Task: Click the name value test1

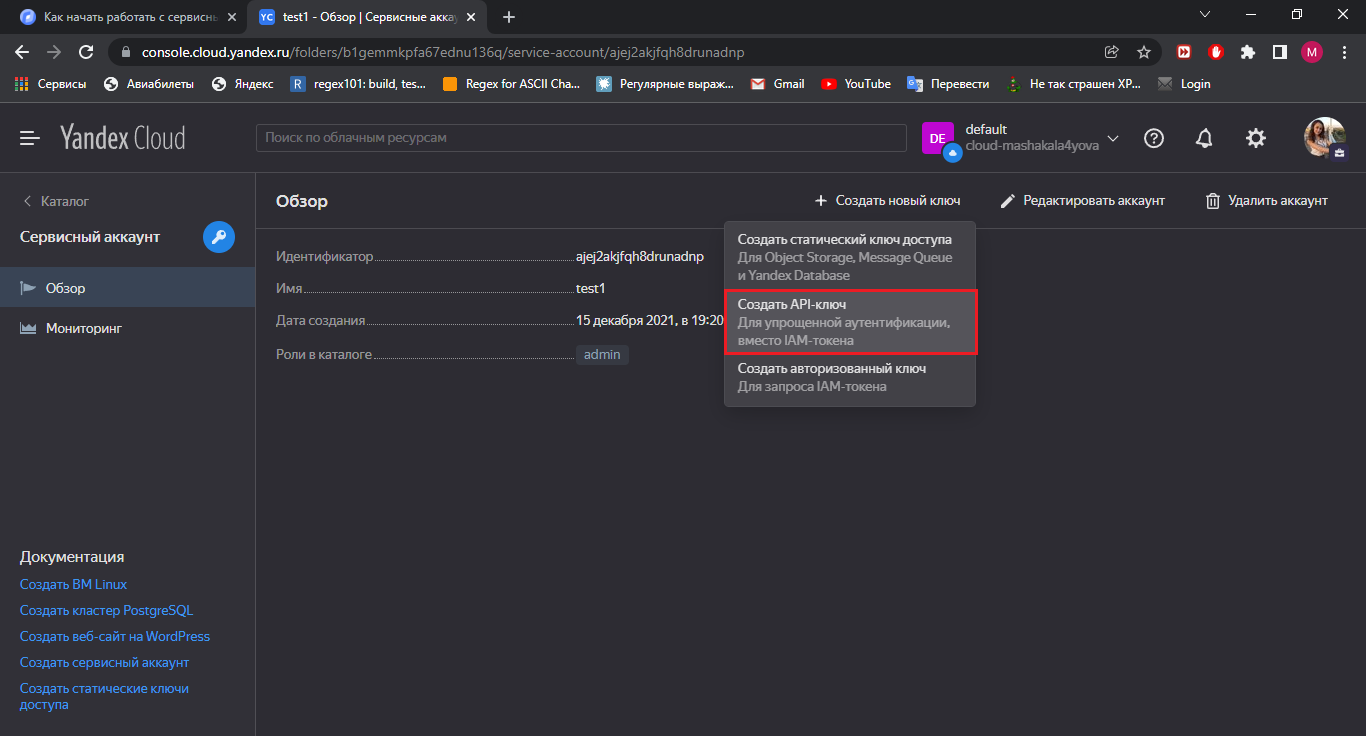Action: 591,288
